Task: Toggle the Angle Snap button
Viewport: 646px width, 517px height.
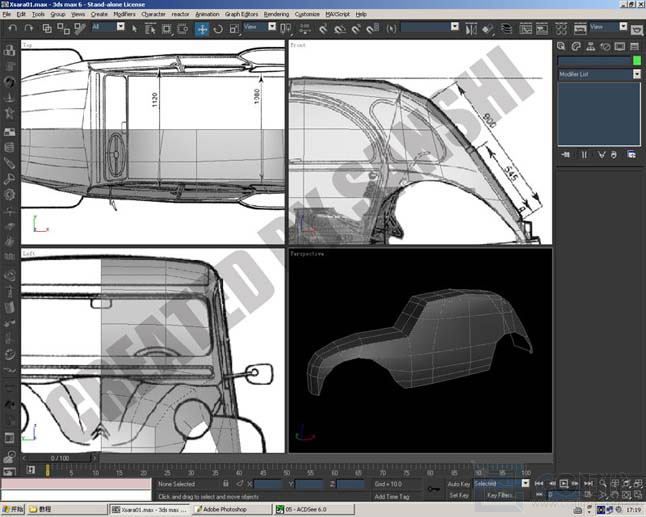Action: pyautogui.click(x=339, y=28)
